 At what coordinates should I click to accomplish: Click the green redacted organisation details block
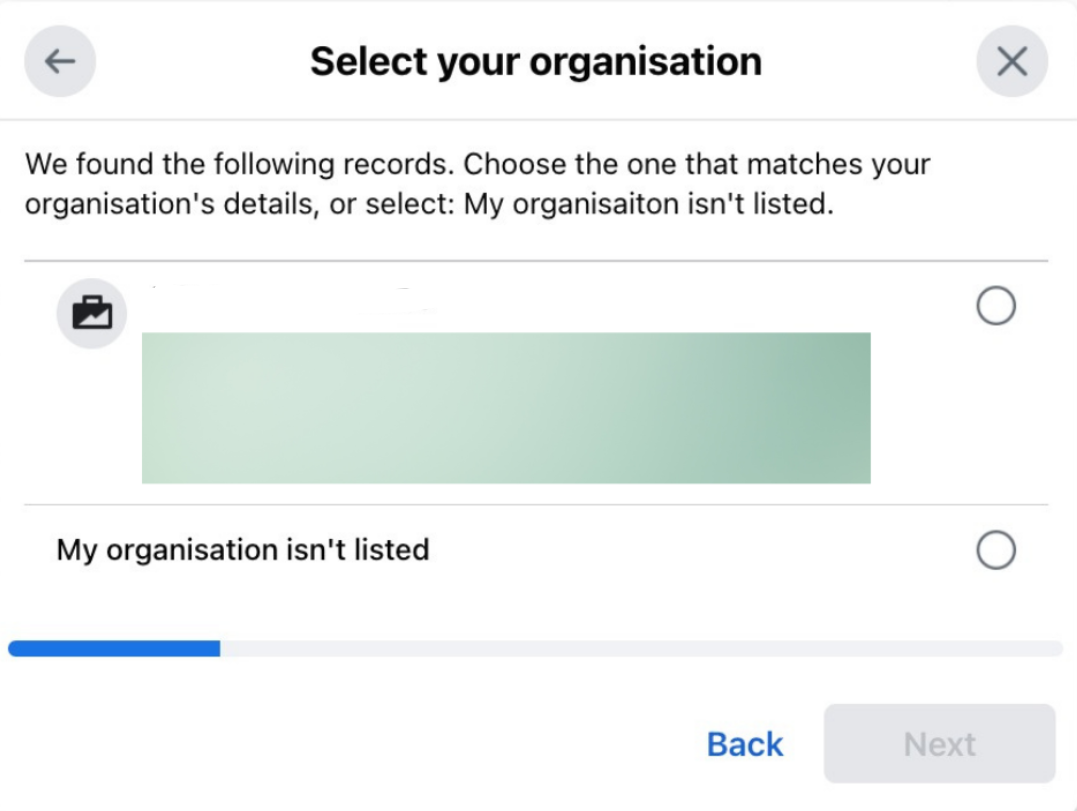coord(506,408)
